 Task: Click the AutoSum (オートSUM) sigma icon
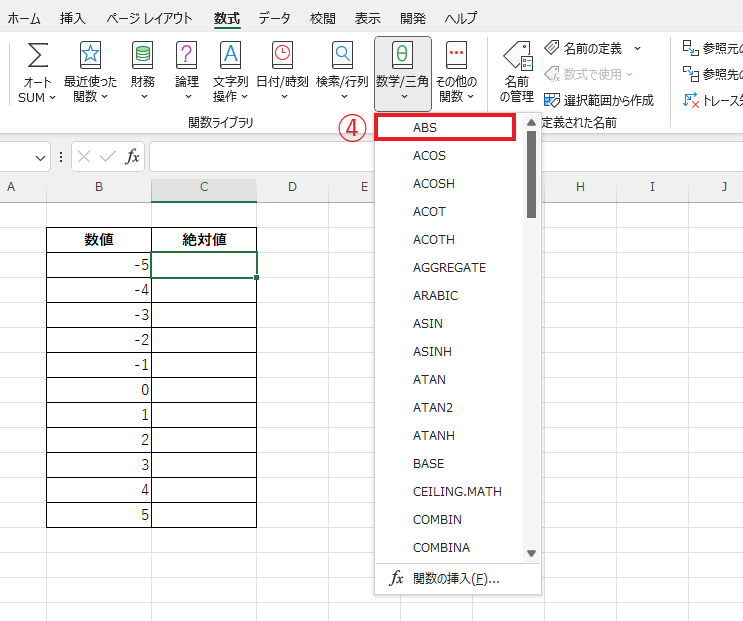click(x=38, y=56)
